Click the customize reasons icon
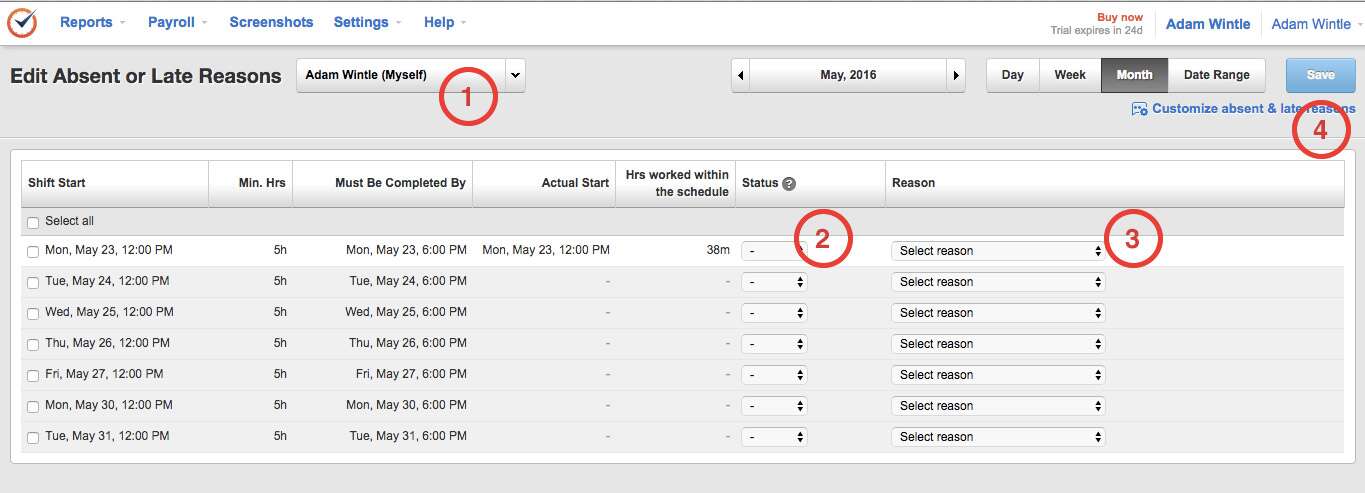 (1139, 109)
